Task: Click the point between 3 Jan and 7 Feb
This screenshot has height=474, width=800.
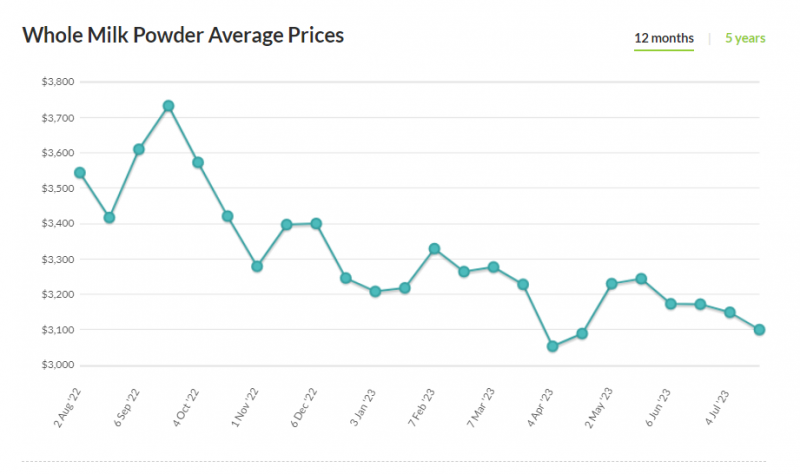Action: [x=405, y=288]
